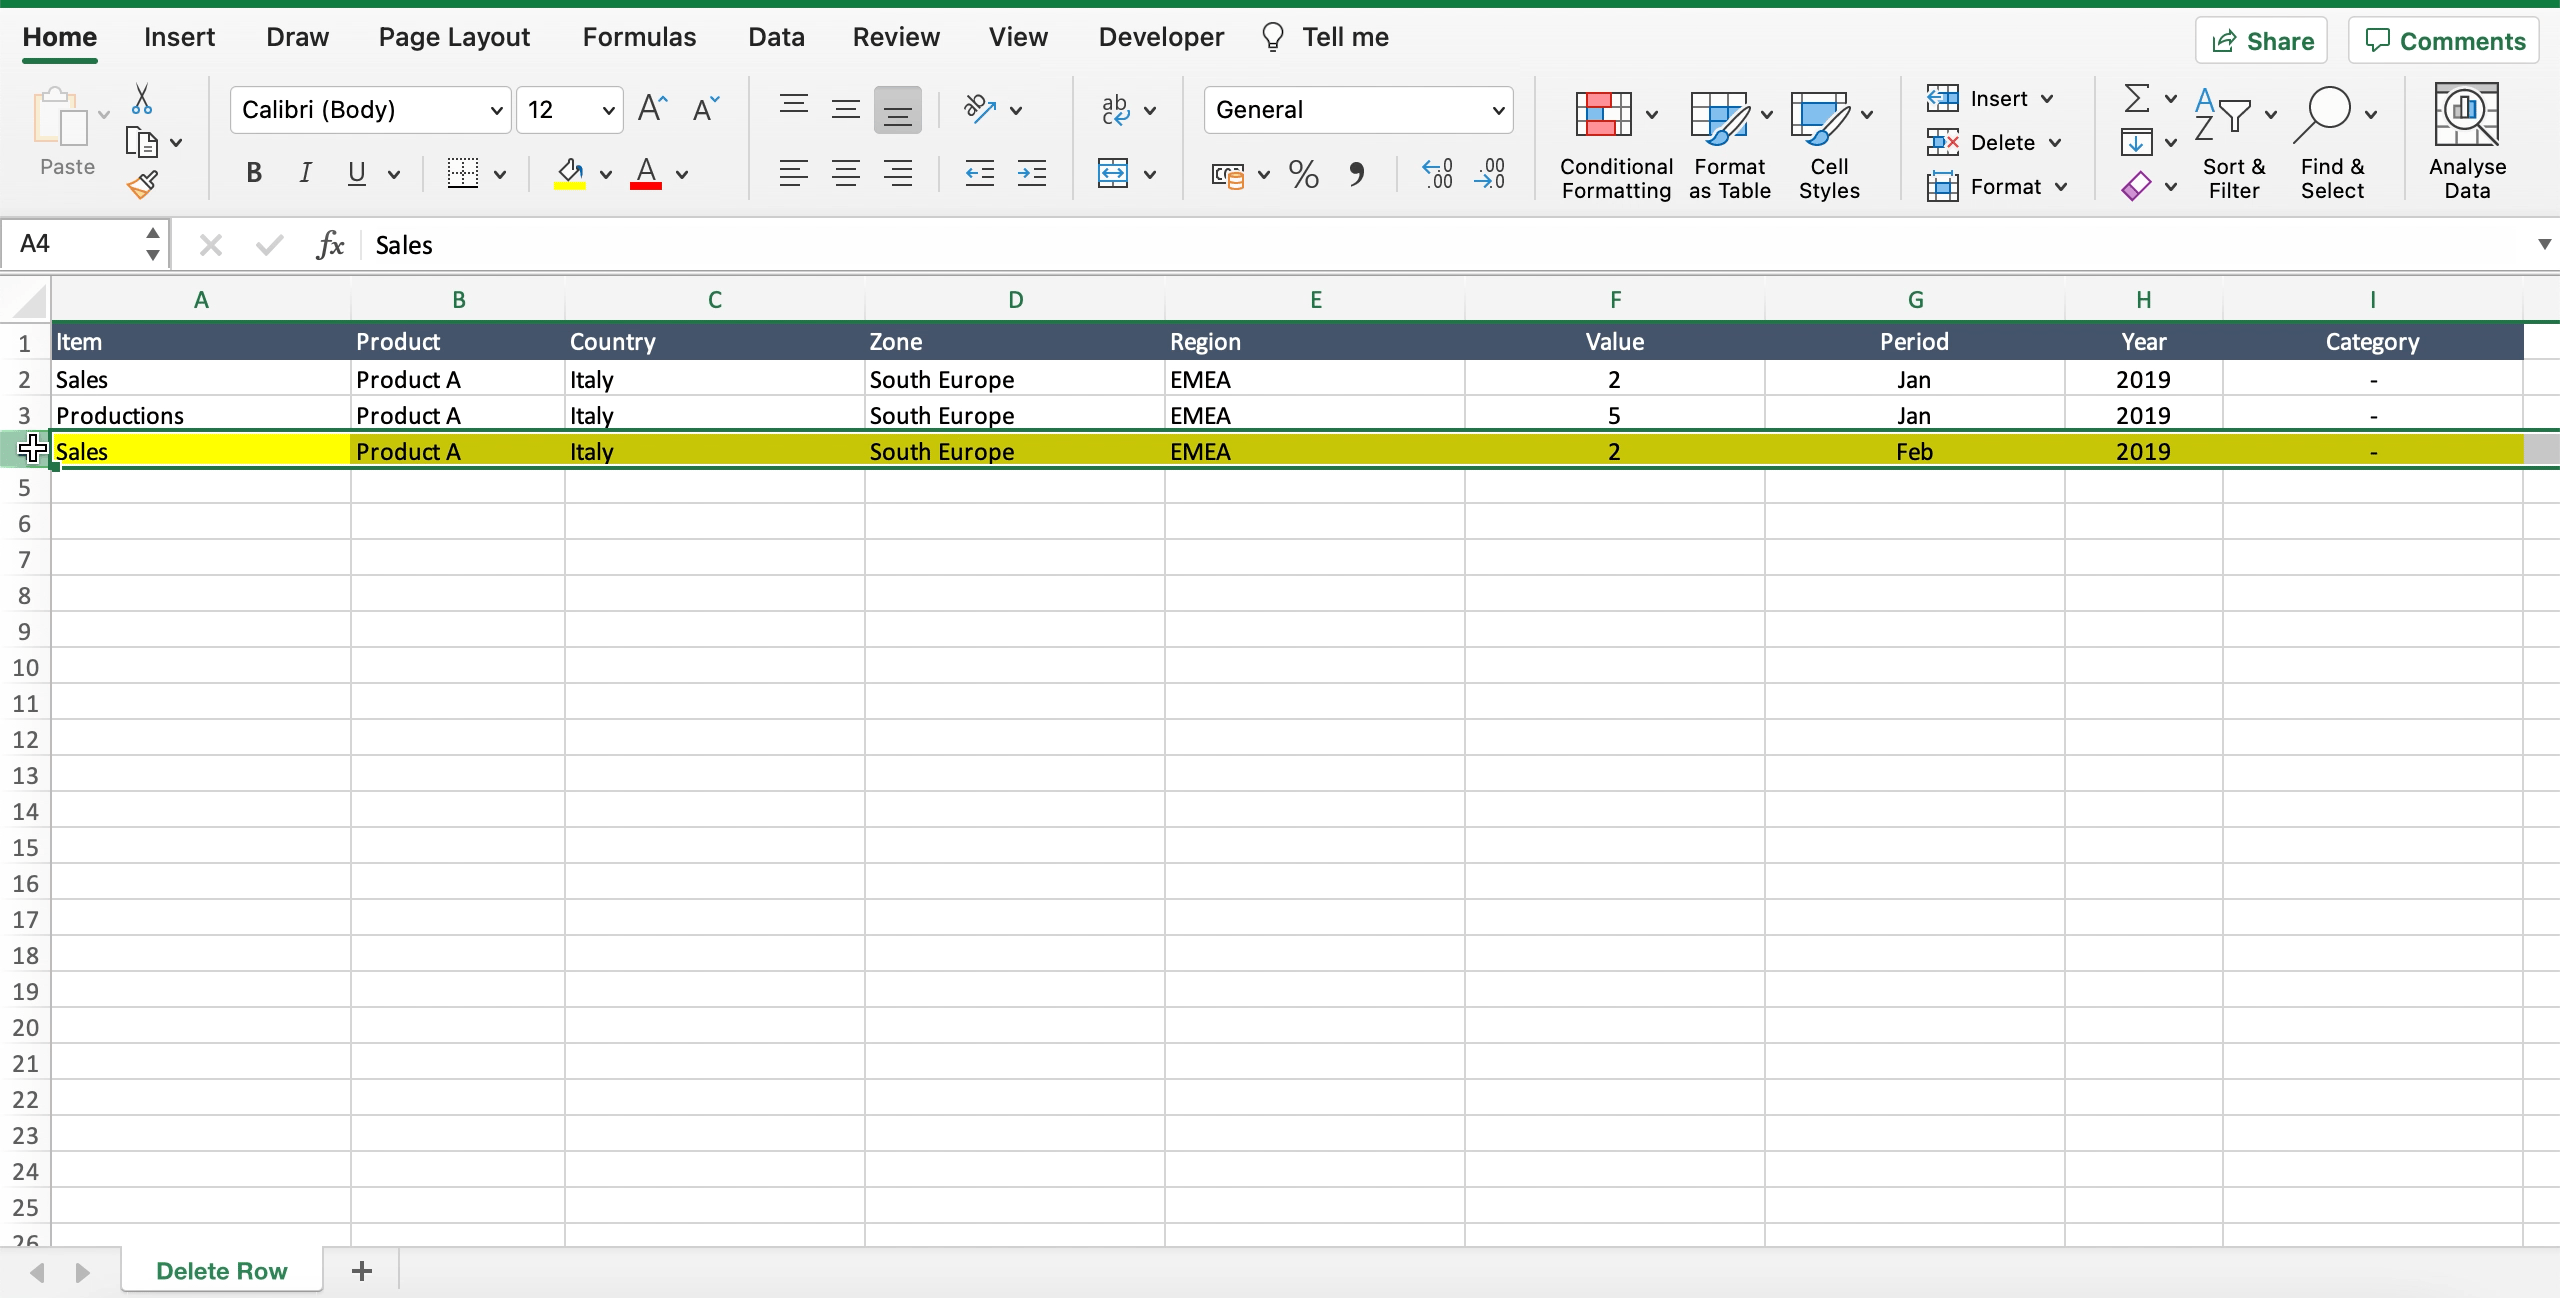This screenshot has width=2560, height=1298.
Task: Click the Share button
Action: pos(2260,40)
